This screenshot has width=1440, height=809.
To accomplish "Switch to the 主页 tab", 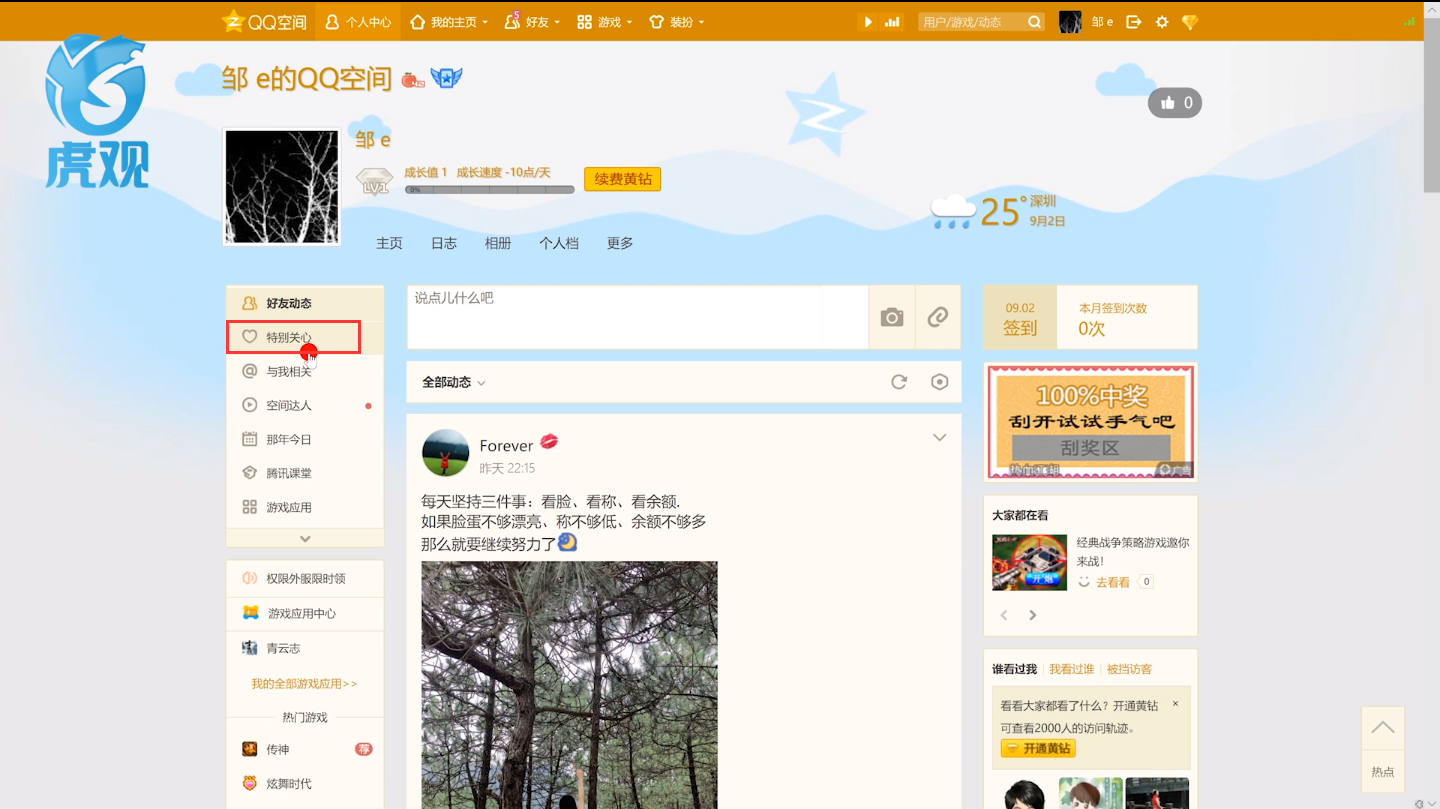I will click(x=389, y=243).
